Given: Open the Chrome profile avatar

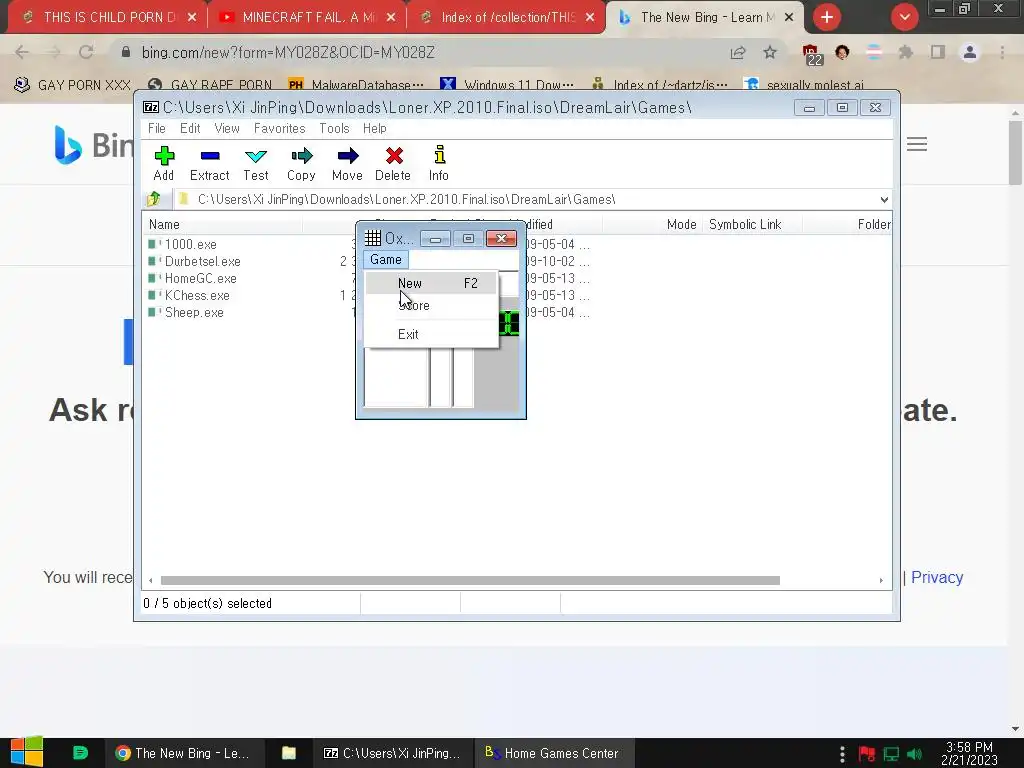Looking at the screenshot, I should click(x=970, y=52).
